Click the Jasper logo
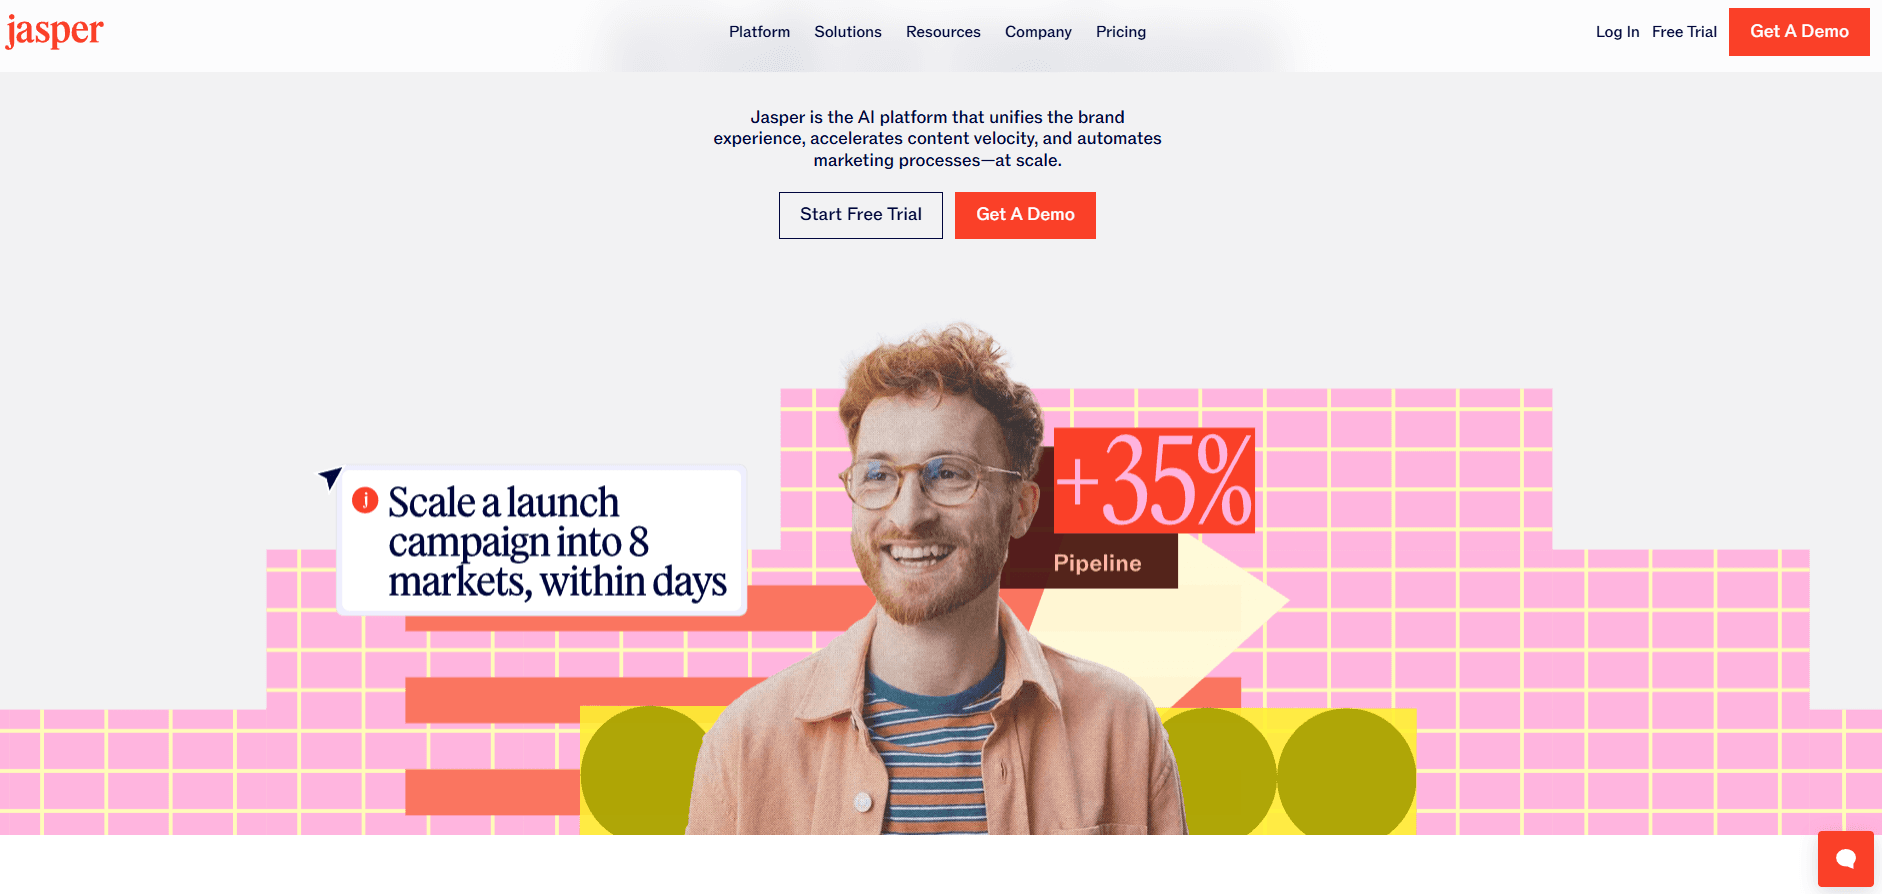The height and width of the screenshot is (894, 1882). [x=55, y=31]
